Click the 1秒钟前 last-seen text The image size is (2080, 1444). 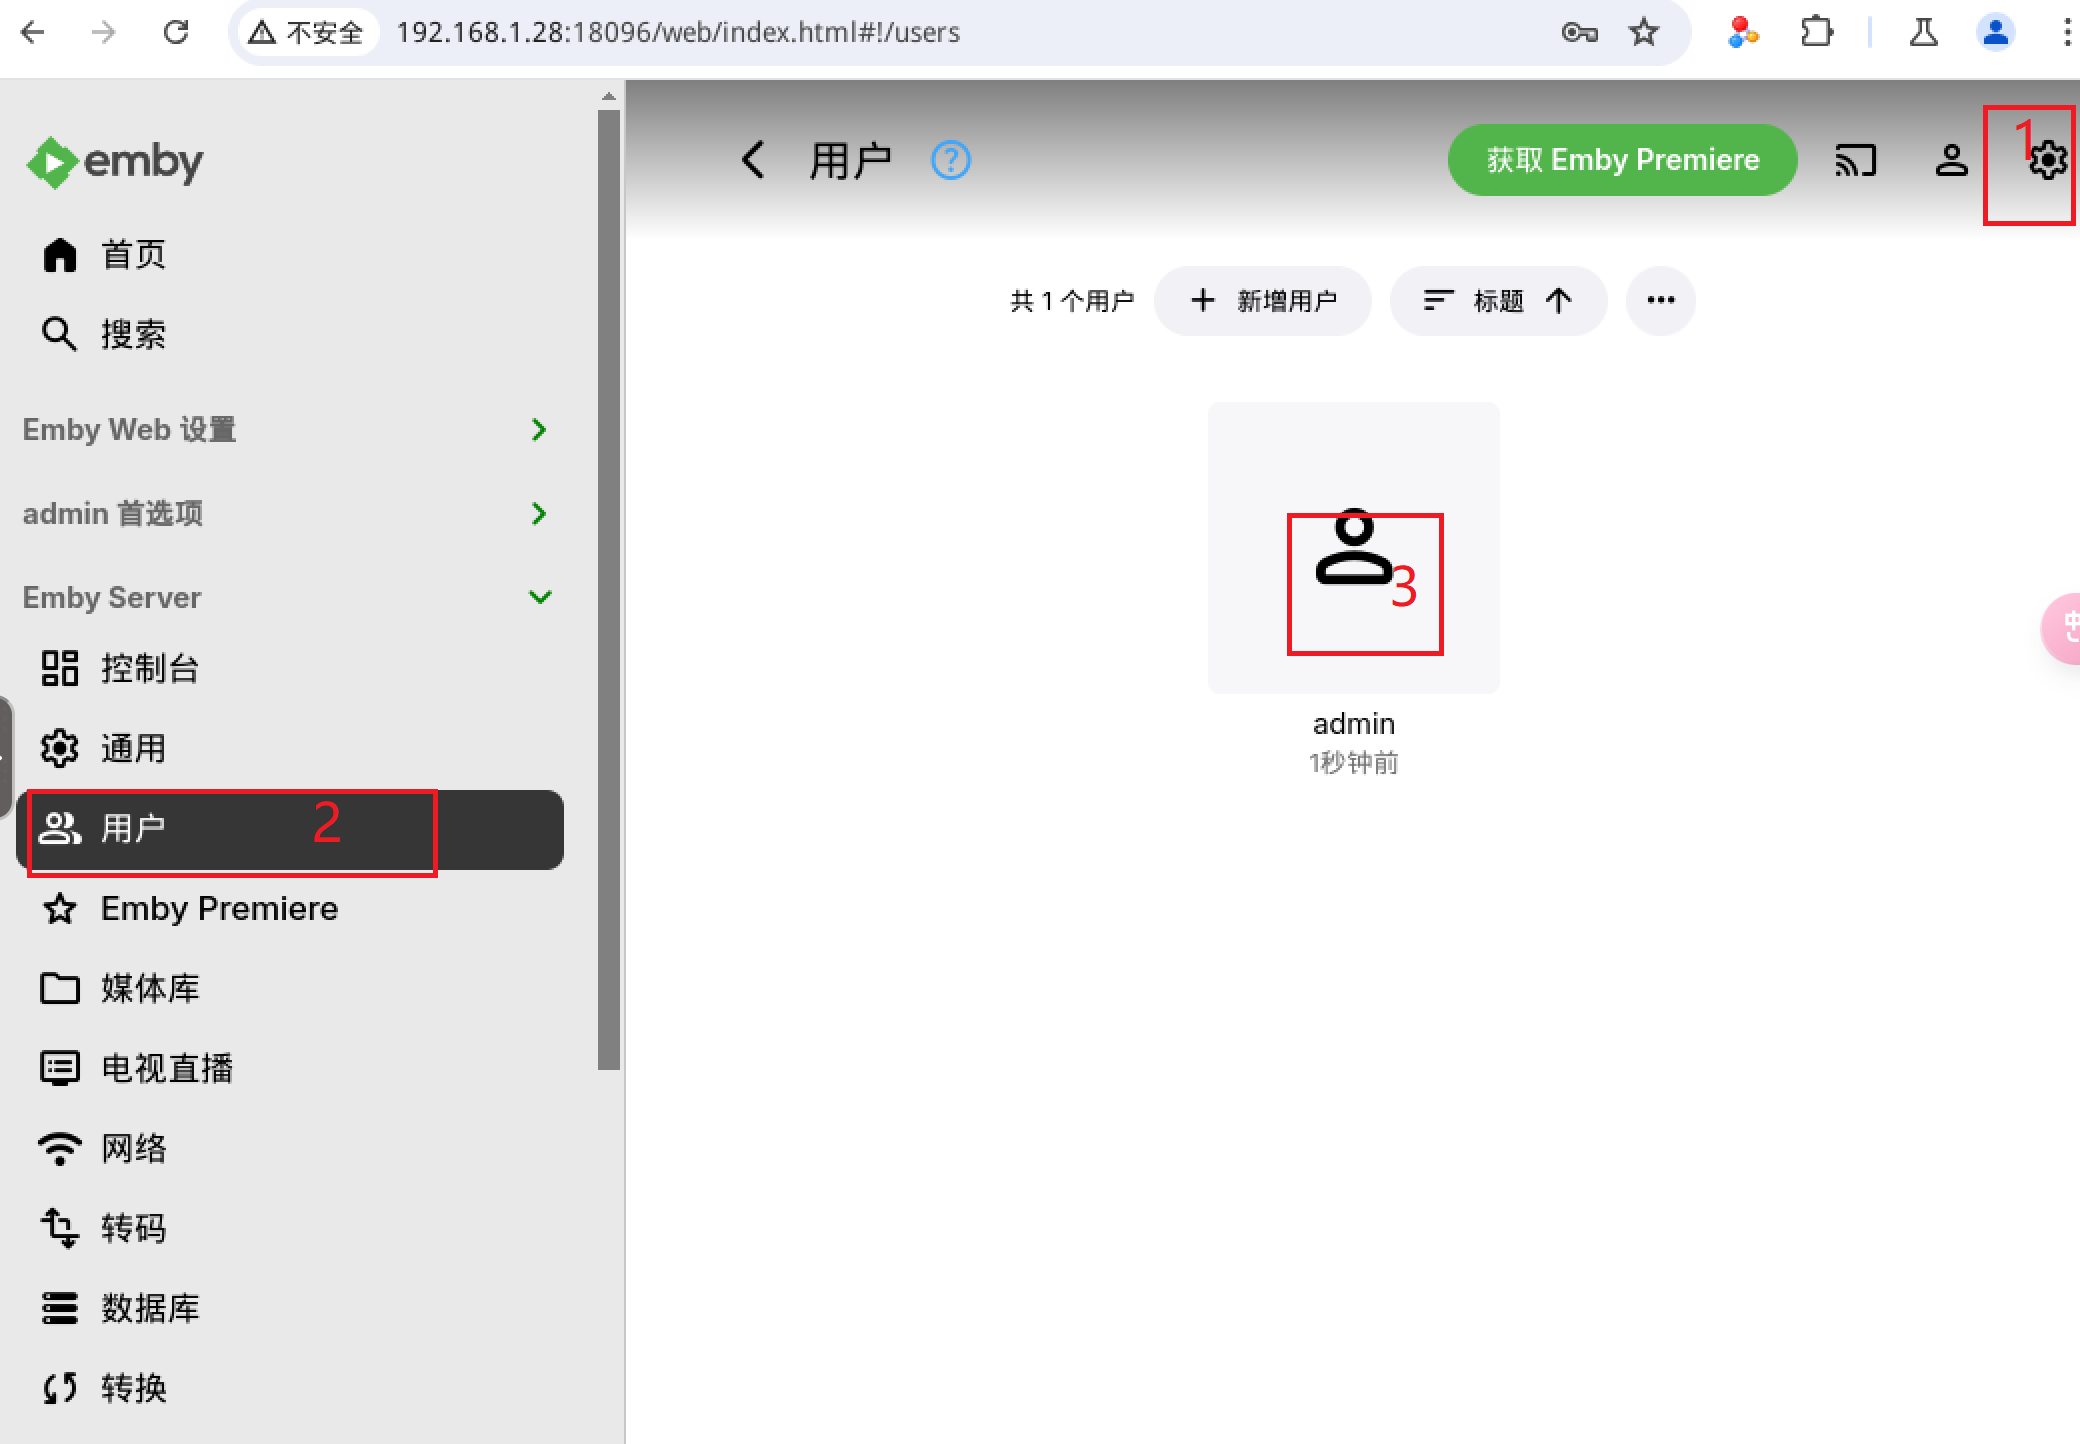1354,763
